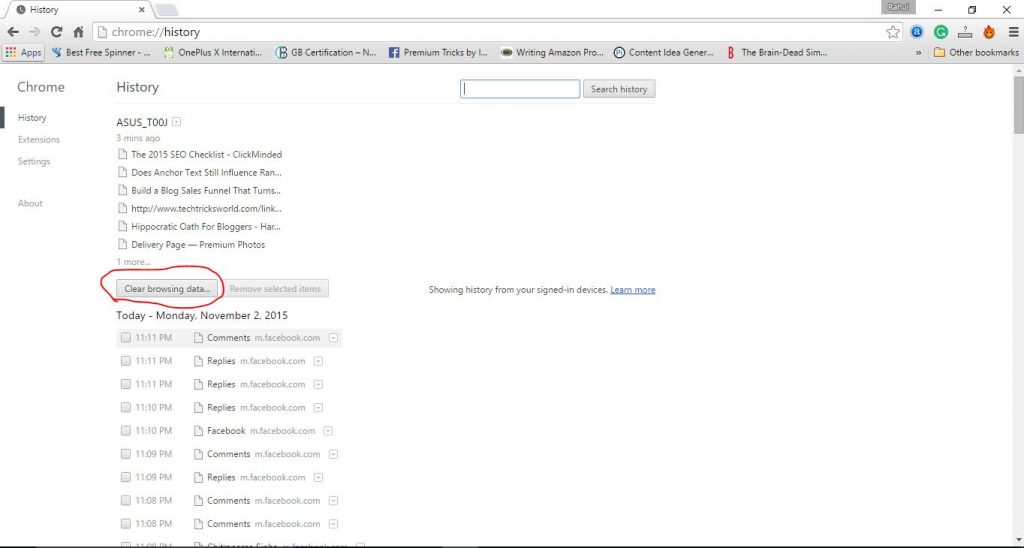Click the Clear browsing data button
This screenshot has height=548, width=1024.
click(x=167, y=289)
